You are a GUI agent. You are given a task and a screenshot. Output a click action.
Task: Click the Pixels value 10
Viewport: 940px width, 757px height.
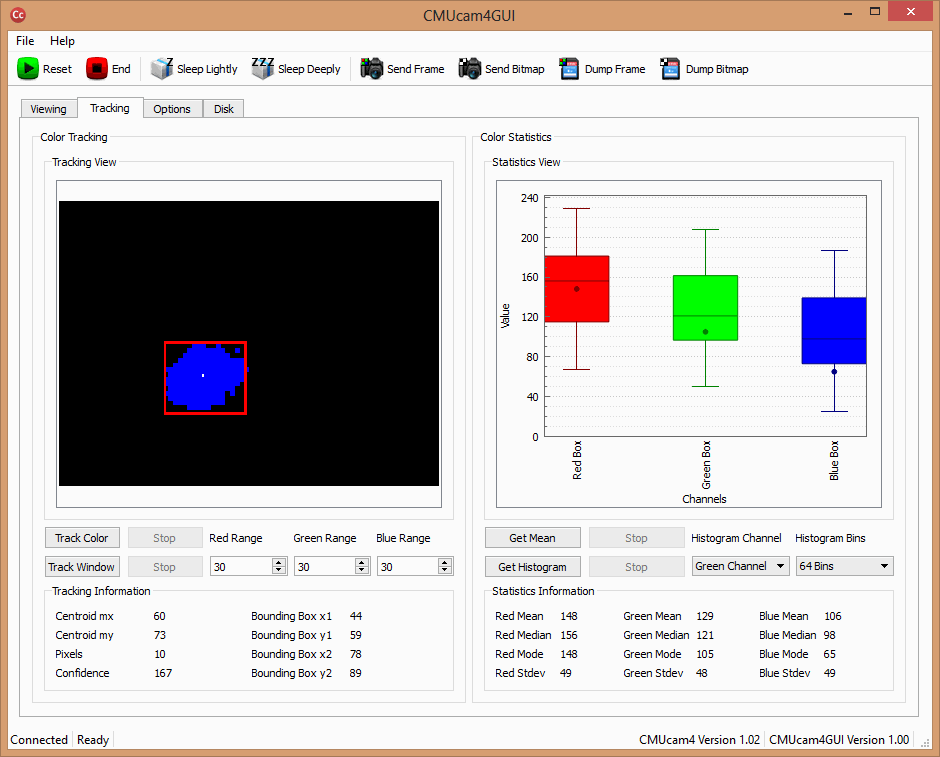(159, 654)
